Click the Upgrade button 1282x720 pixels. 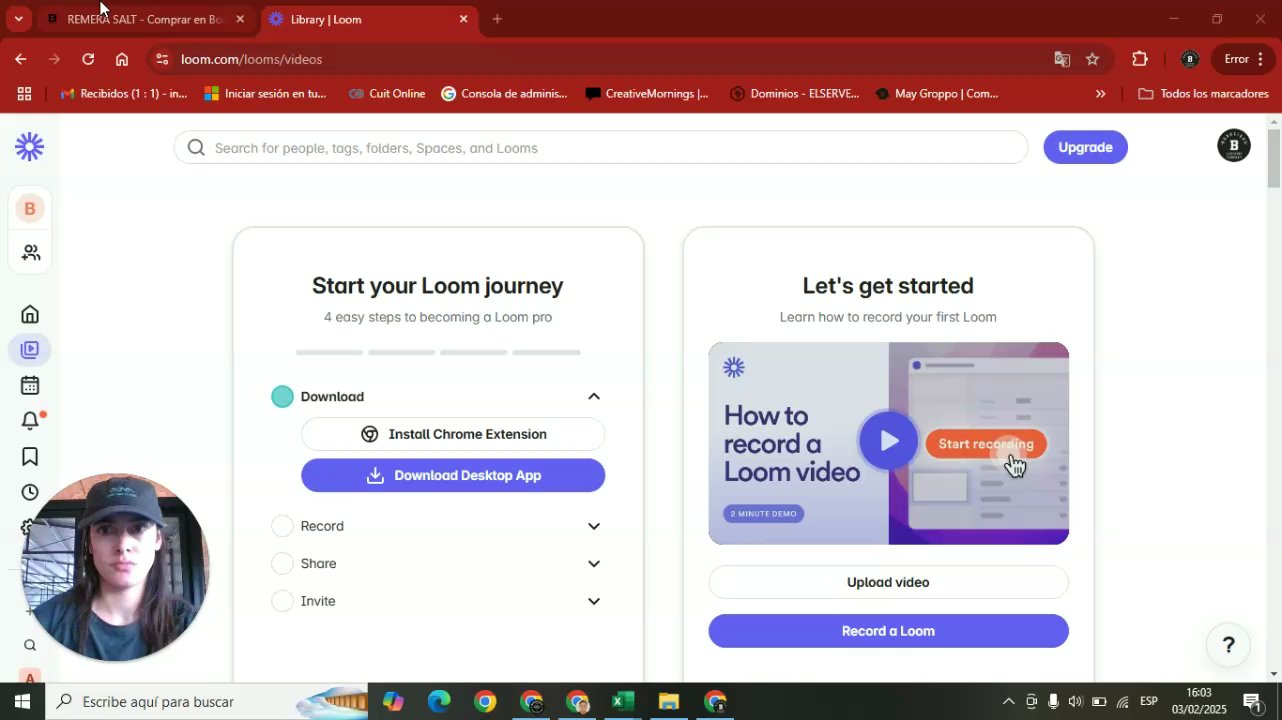(1085, 147)
